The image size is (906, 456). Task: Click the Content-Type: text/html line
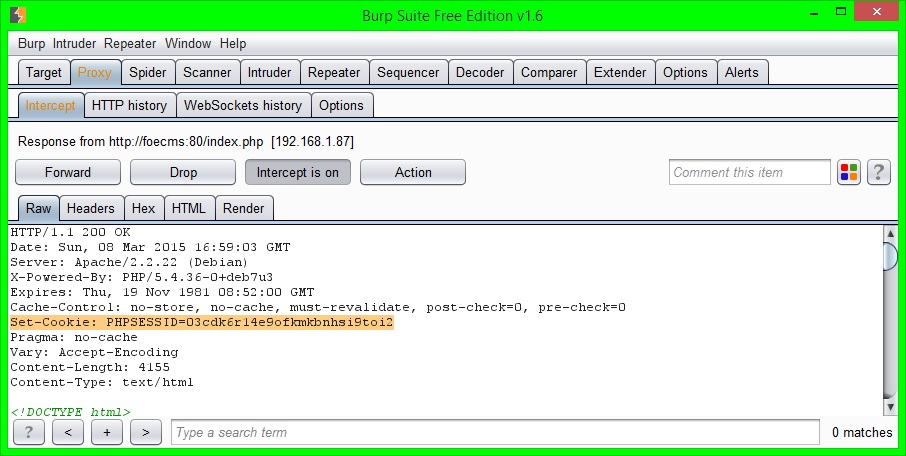pyautogui.click(x=102, y=383)
